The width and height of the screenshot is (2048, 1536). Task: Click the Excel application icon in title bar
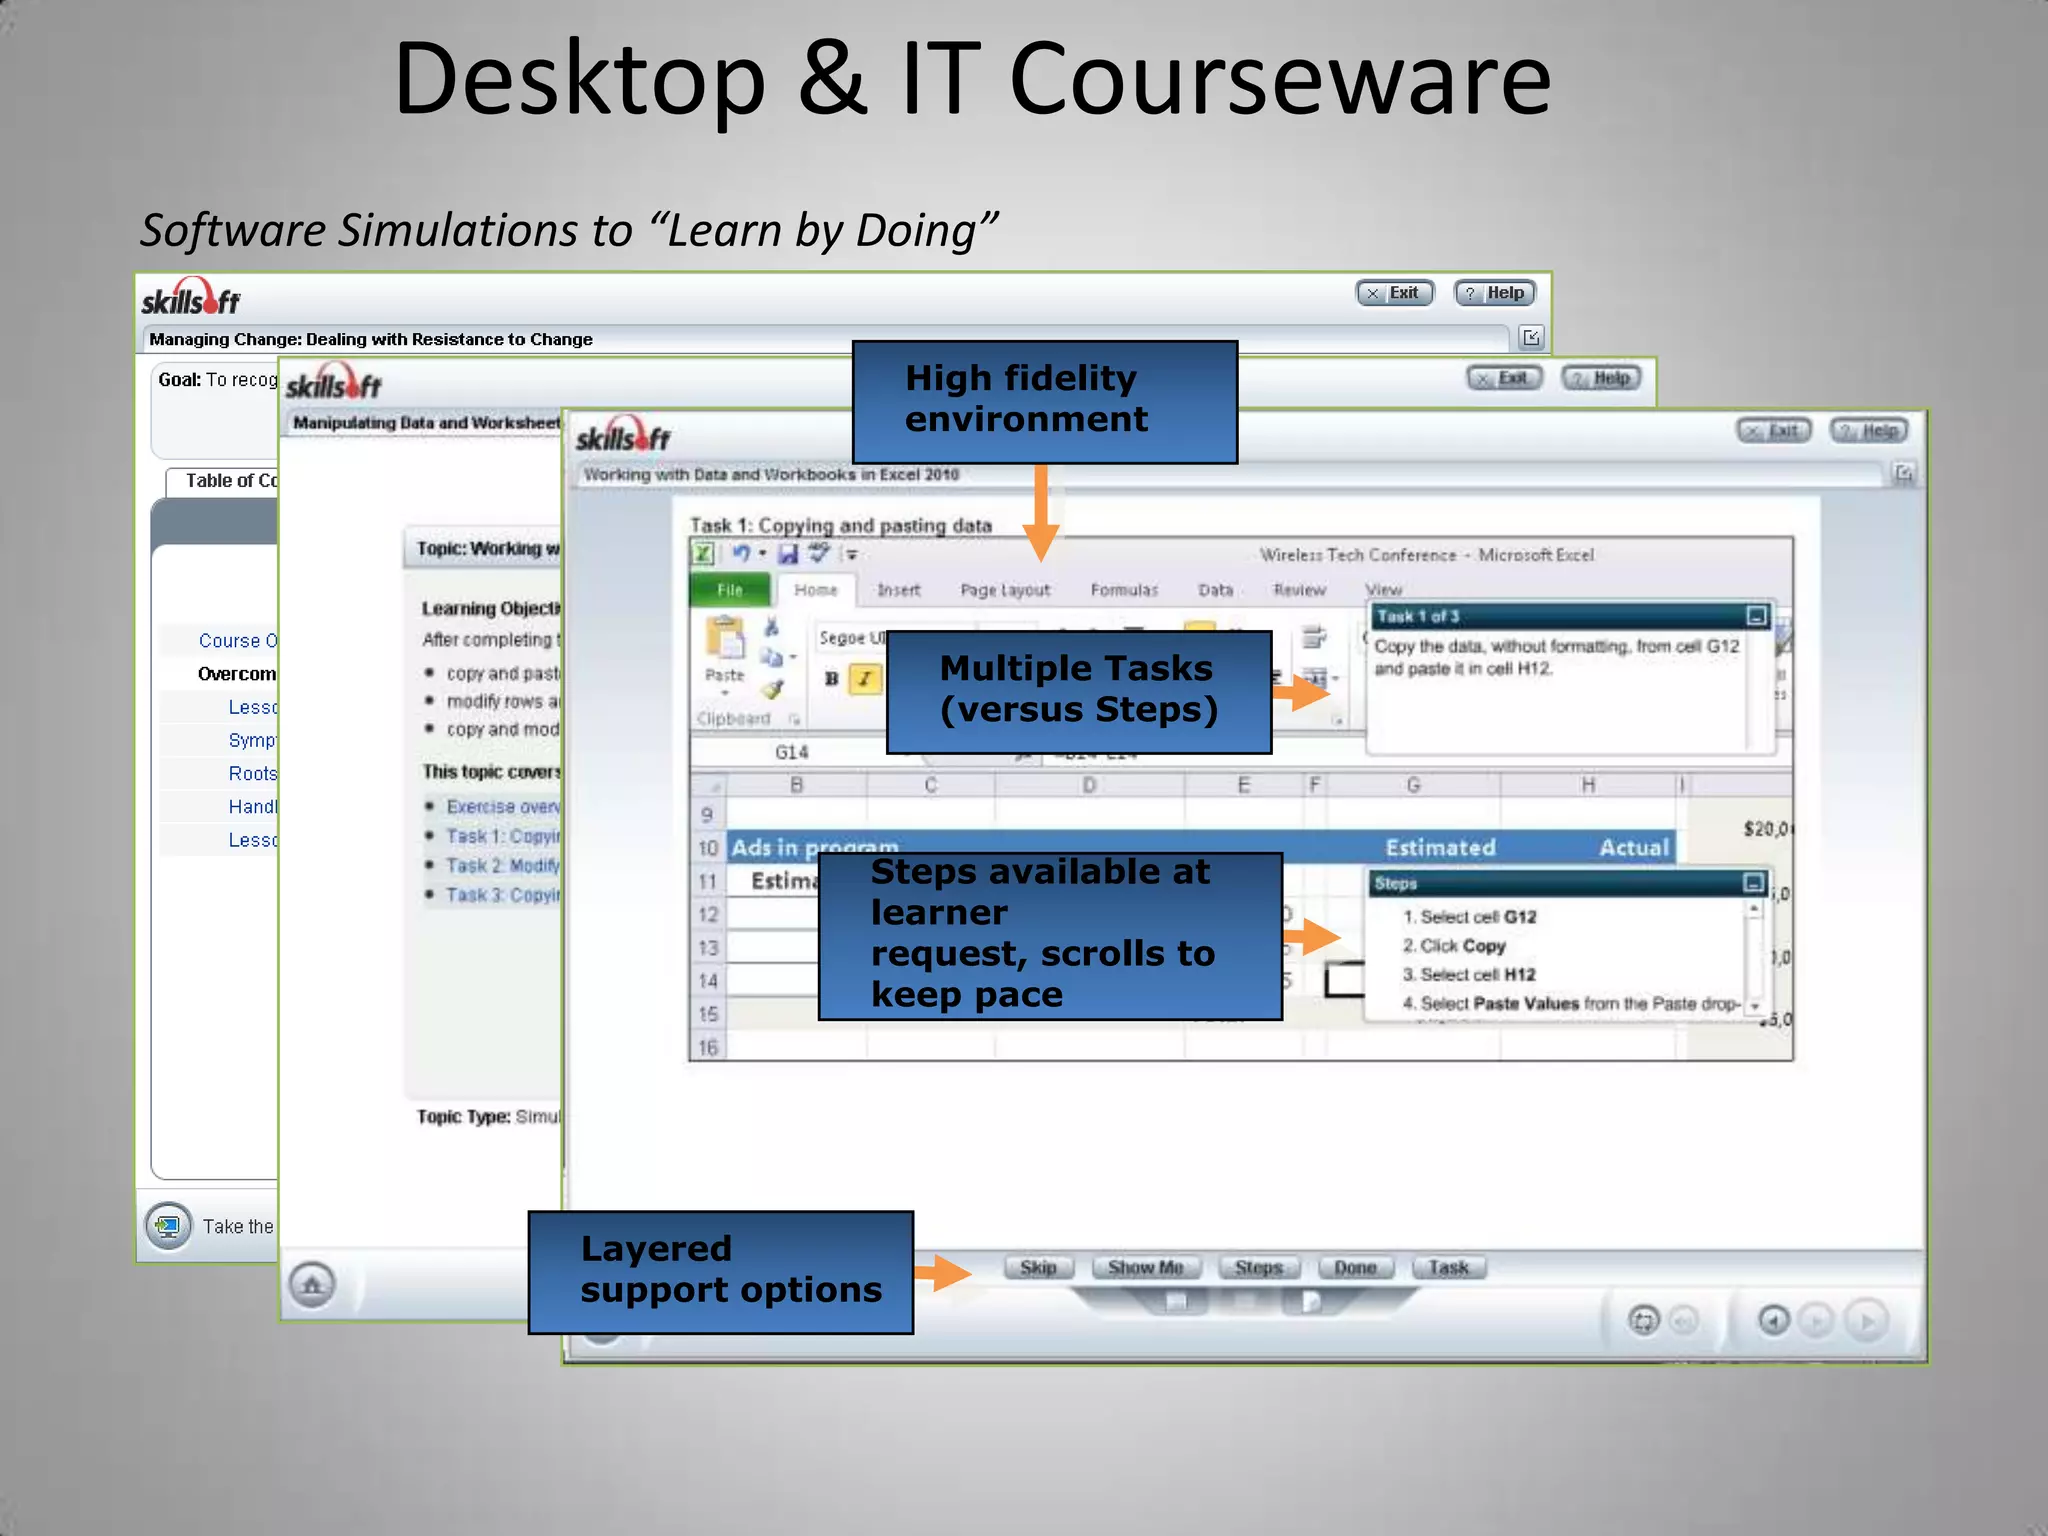(703, 554)
